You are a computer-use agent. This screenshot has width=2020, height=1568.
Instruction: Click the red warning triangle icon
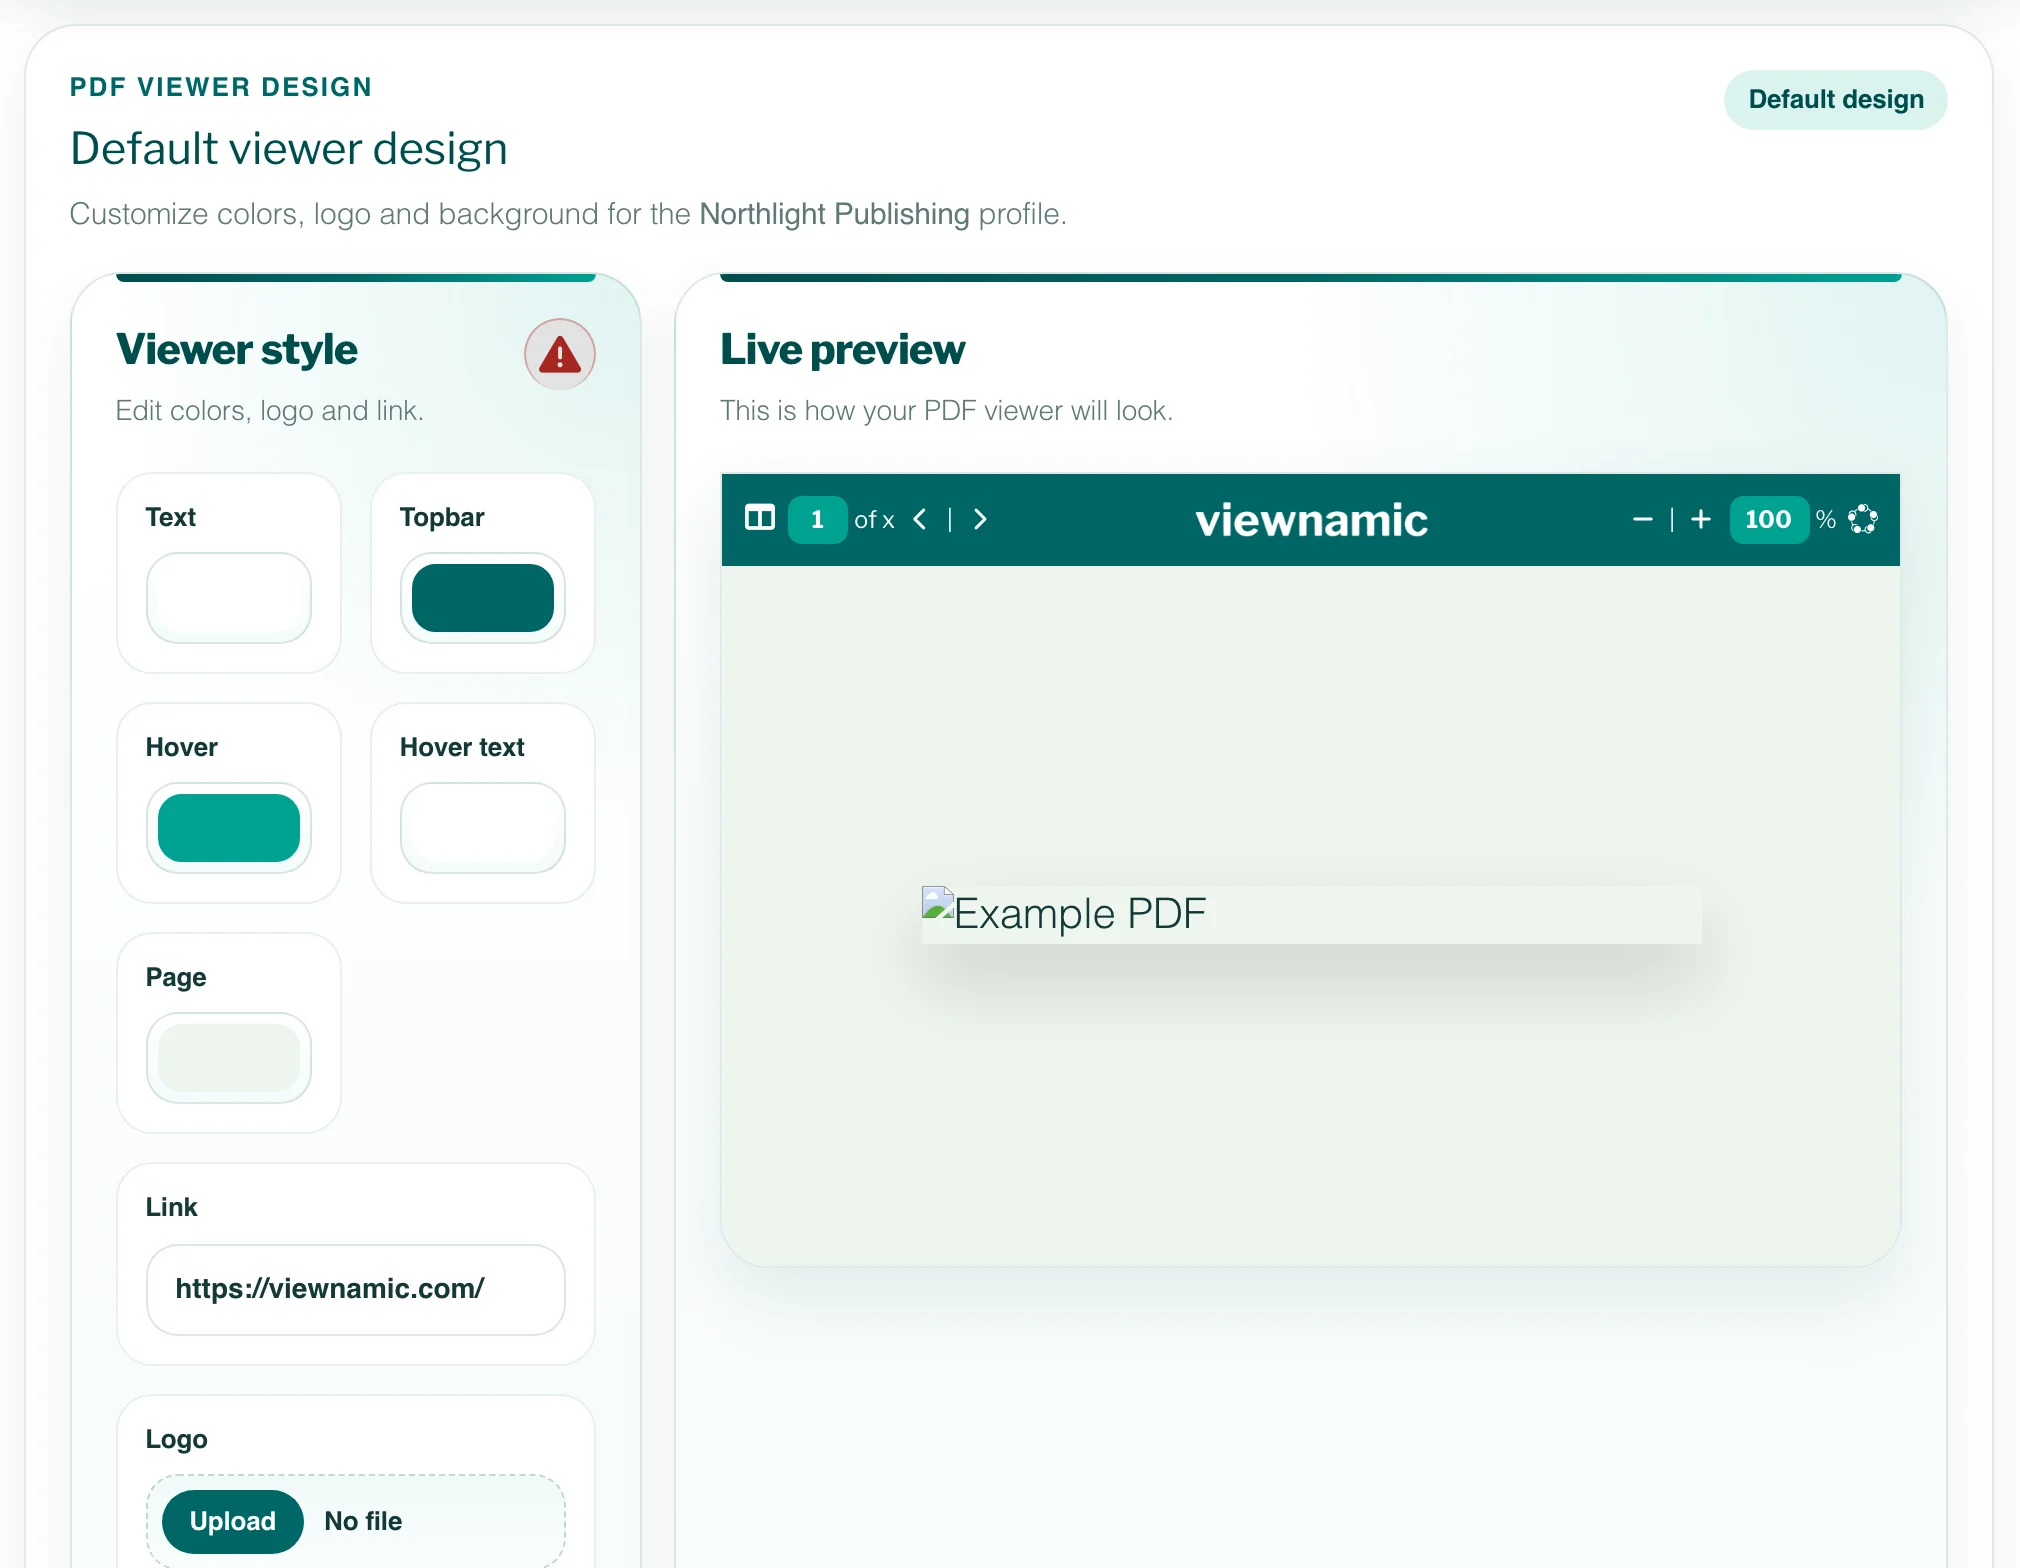pyautogui.click(x=560, y=354)
